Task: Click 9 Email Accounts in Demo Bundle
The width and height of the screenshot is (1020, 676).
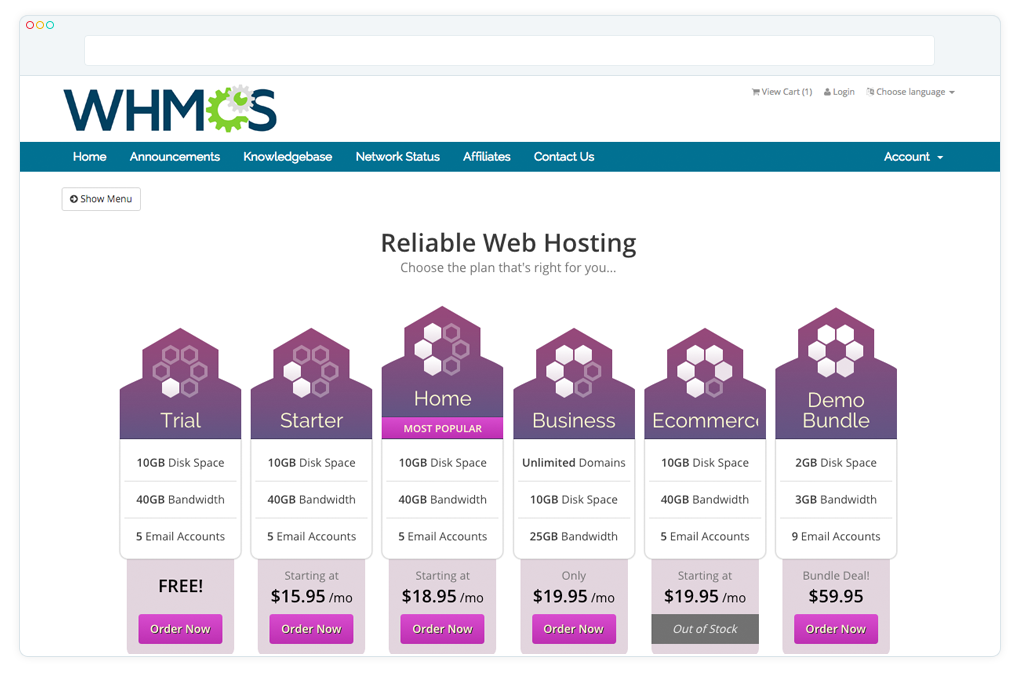Action: [x=836, y=536]
